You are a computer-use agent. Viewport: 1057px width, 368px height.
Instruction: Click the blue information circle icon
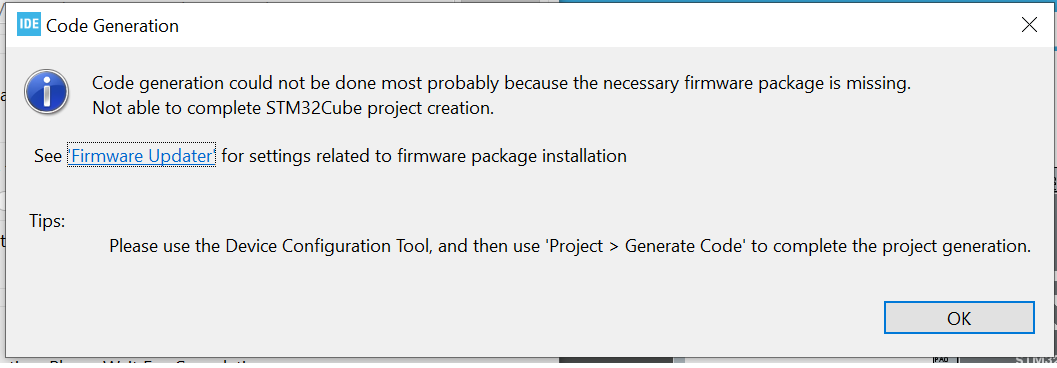click(x=46, y=92)
